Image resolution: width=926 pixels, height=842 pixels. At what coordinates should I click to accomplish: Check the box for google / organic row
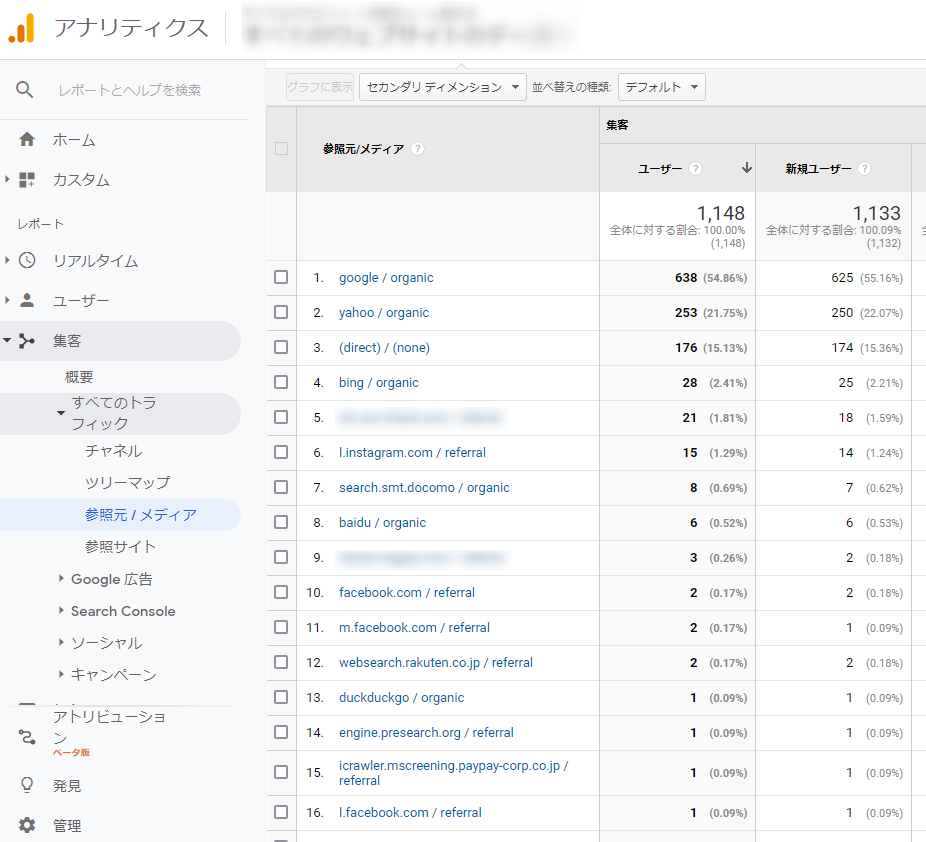pos(281,277)
